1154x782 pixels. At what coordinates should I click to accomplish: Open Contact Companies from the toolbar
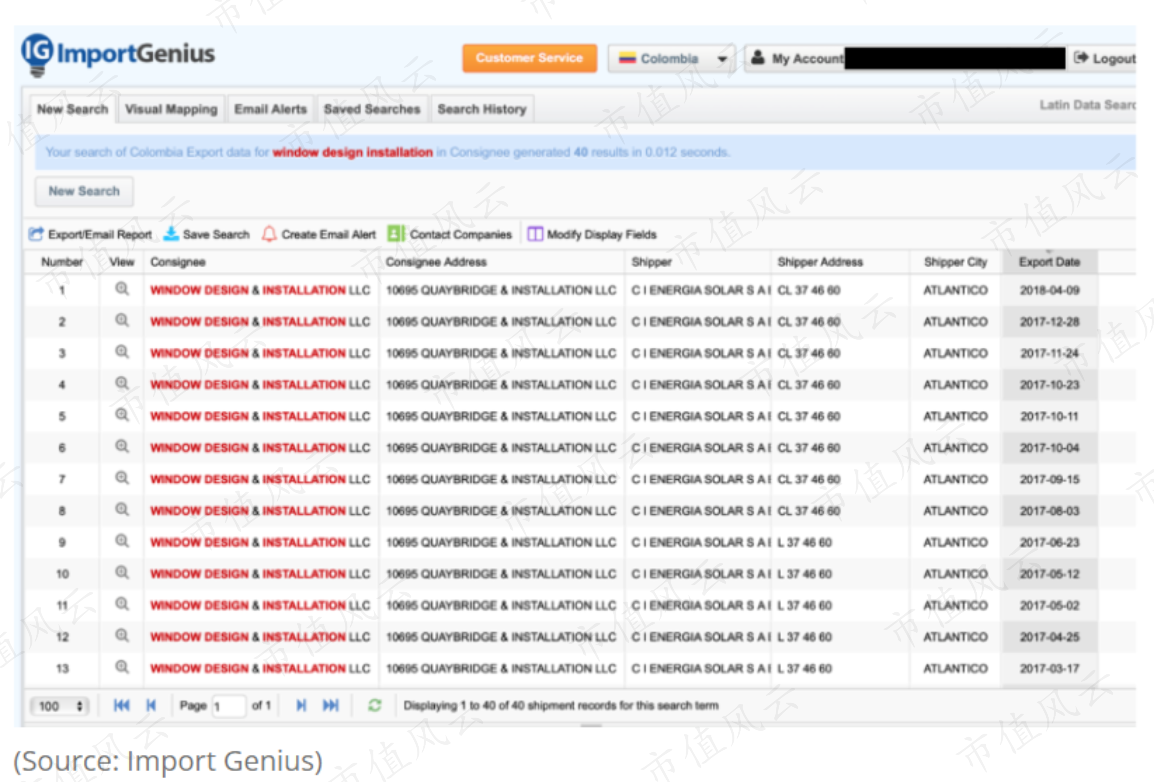[x=450, y=234]
